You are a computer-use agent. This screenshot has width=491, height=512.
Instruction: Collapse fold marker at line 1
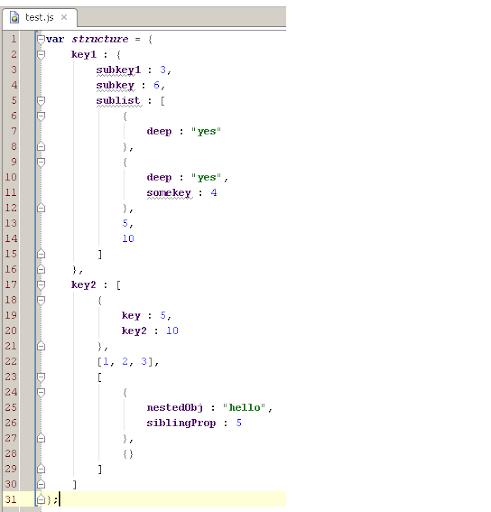click(41, 39)
